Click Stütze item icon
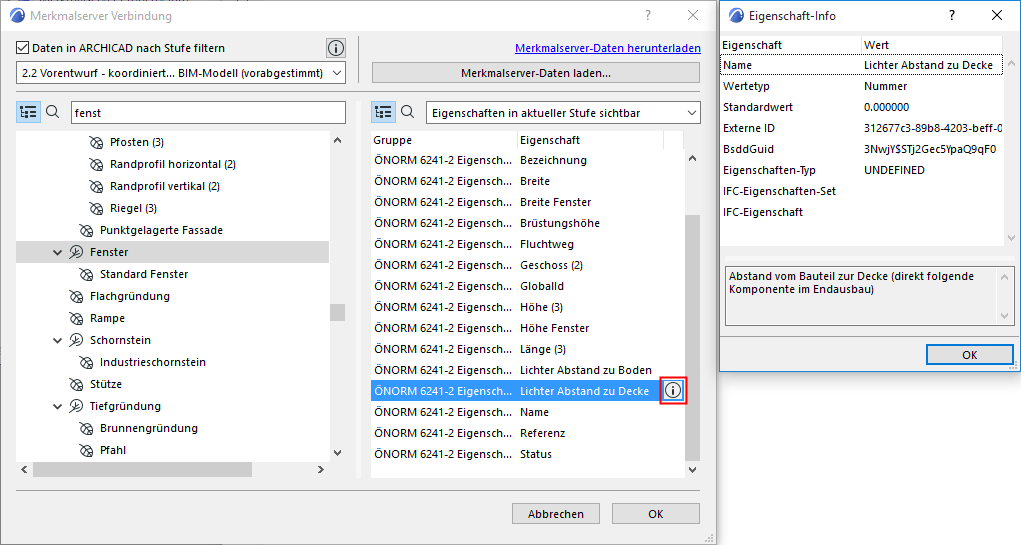1021x545 pixels. pos(76,384)
